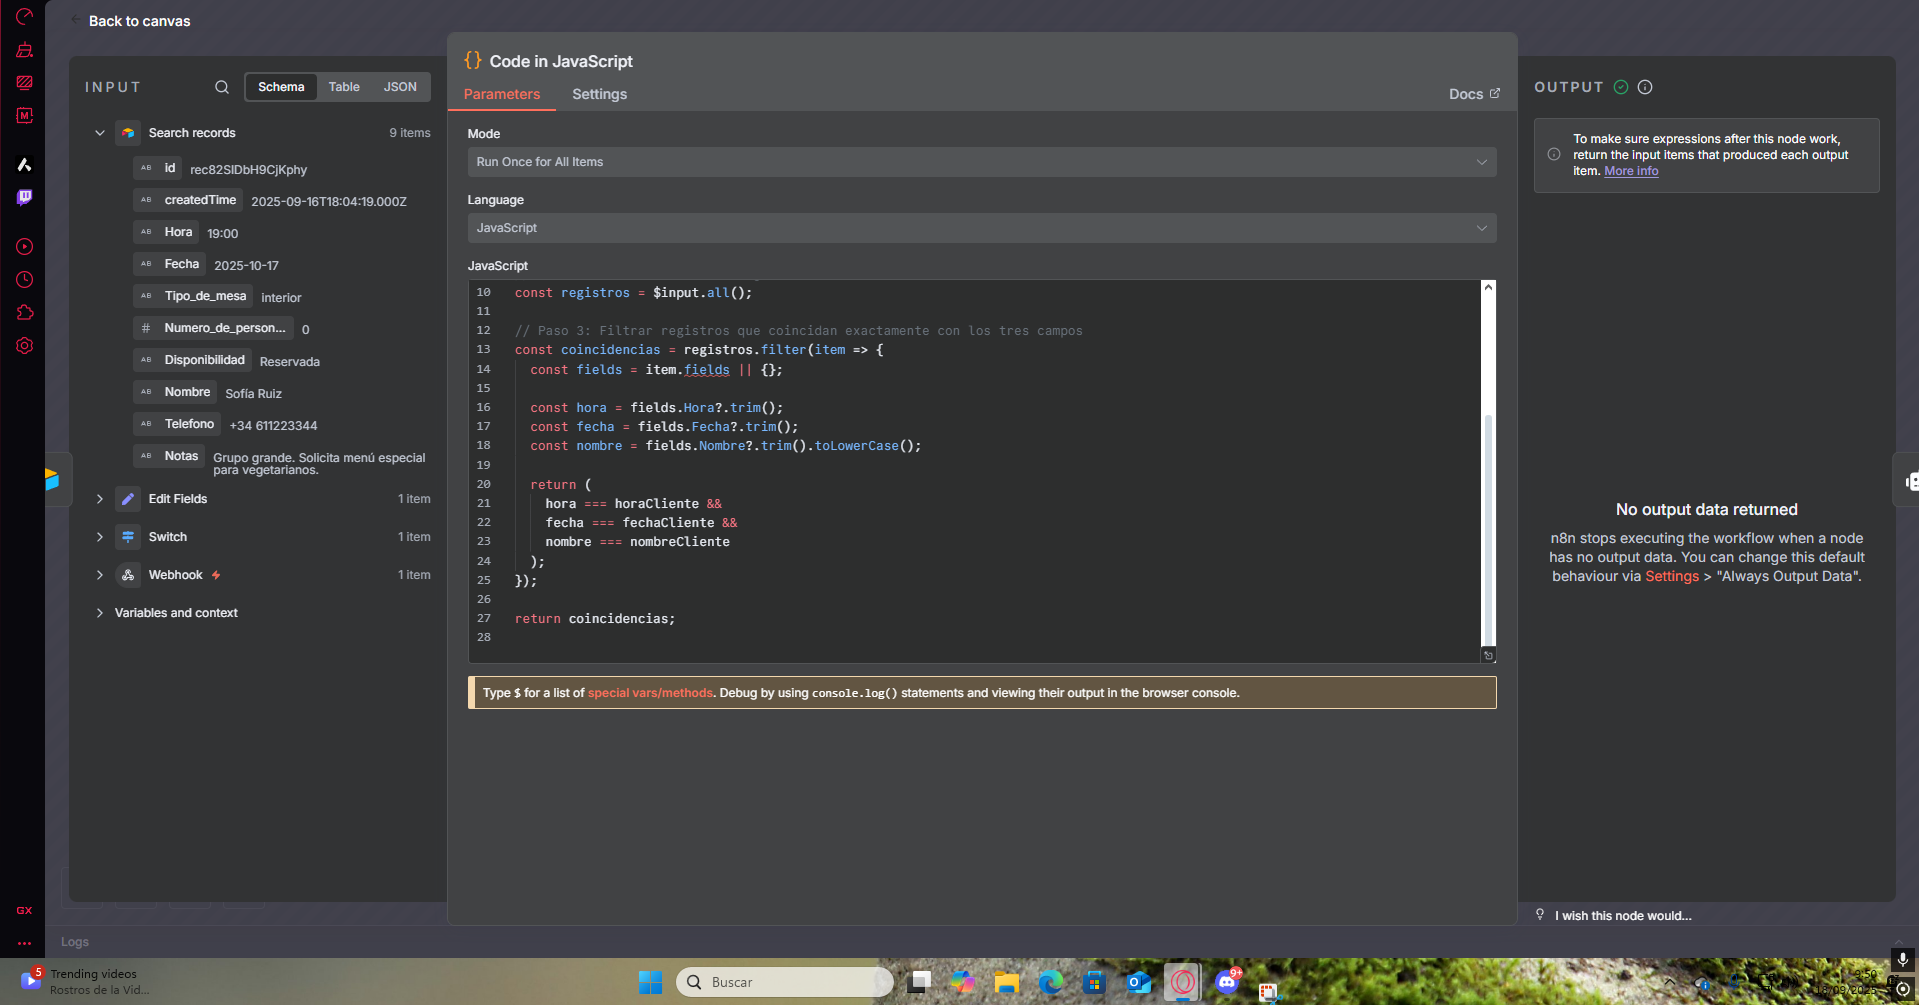Image resolution: width=1919 pixels, height=1005 pixels.
Task: Collapse the Search records node
Action: click(100, 133)
